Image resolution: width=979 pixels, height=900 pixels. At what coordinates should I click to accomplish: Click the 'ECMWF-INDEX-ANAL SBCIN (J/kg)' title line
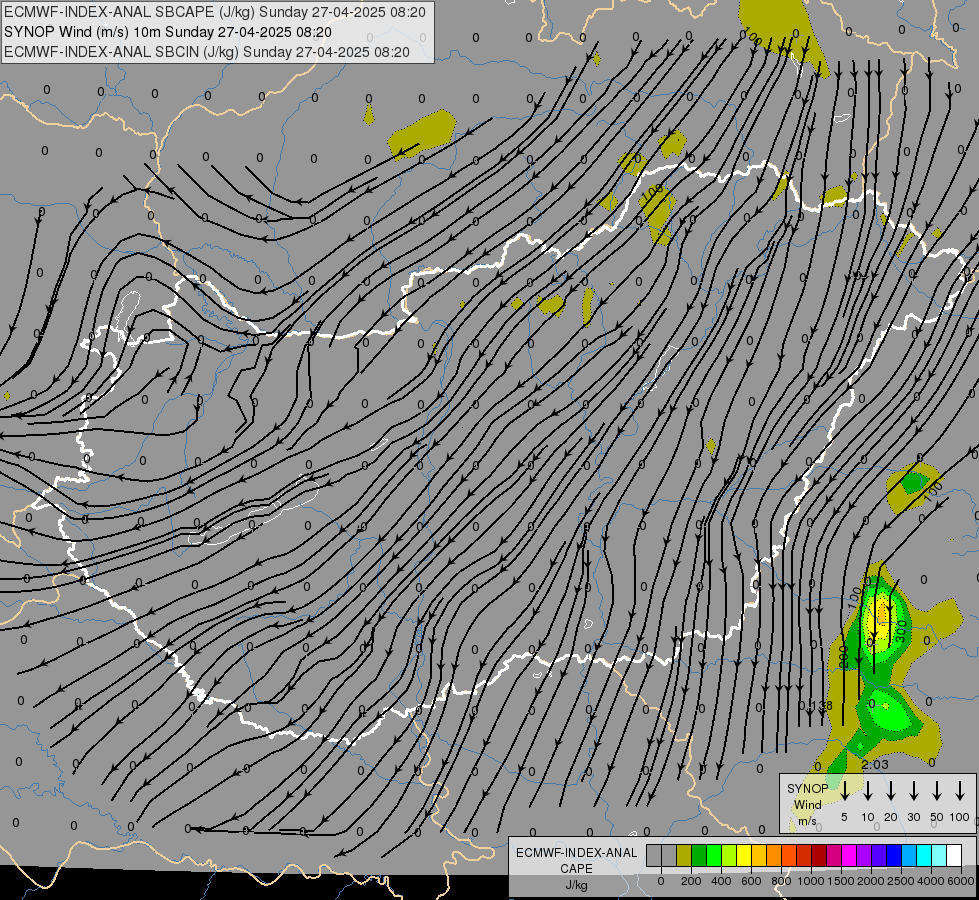click(207, 52)
